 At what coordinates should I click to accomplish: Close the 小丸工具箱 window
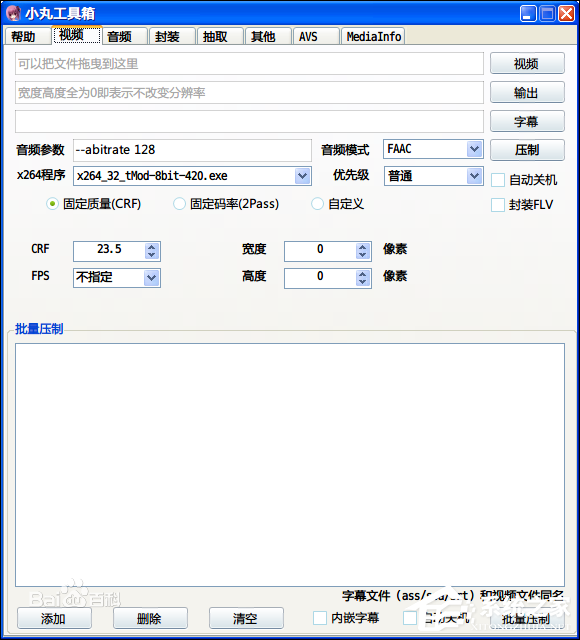point(567,13)
